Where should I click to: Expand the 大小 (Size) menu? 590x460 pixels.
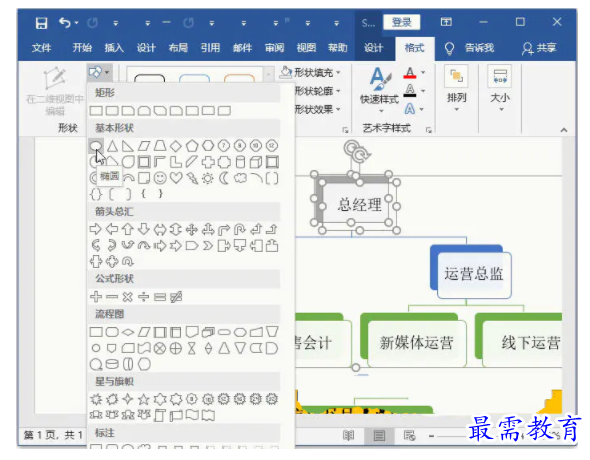[500, 89]
